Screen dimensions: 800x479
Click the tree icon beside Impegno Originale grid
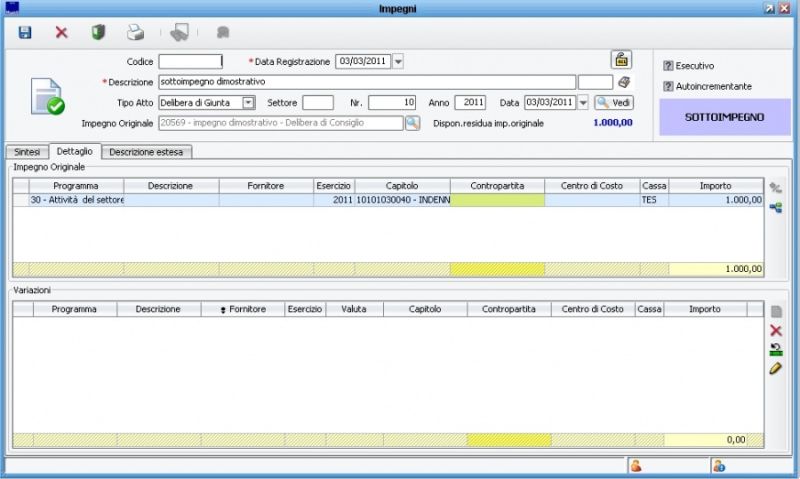click(x=775, y=207)
